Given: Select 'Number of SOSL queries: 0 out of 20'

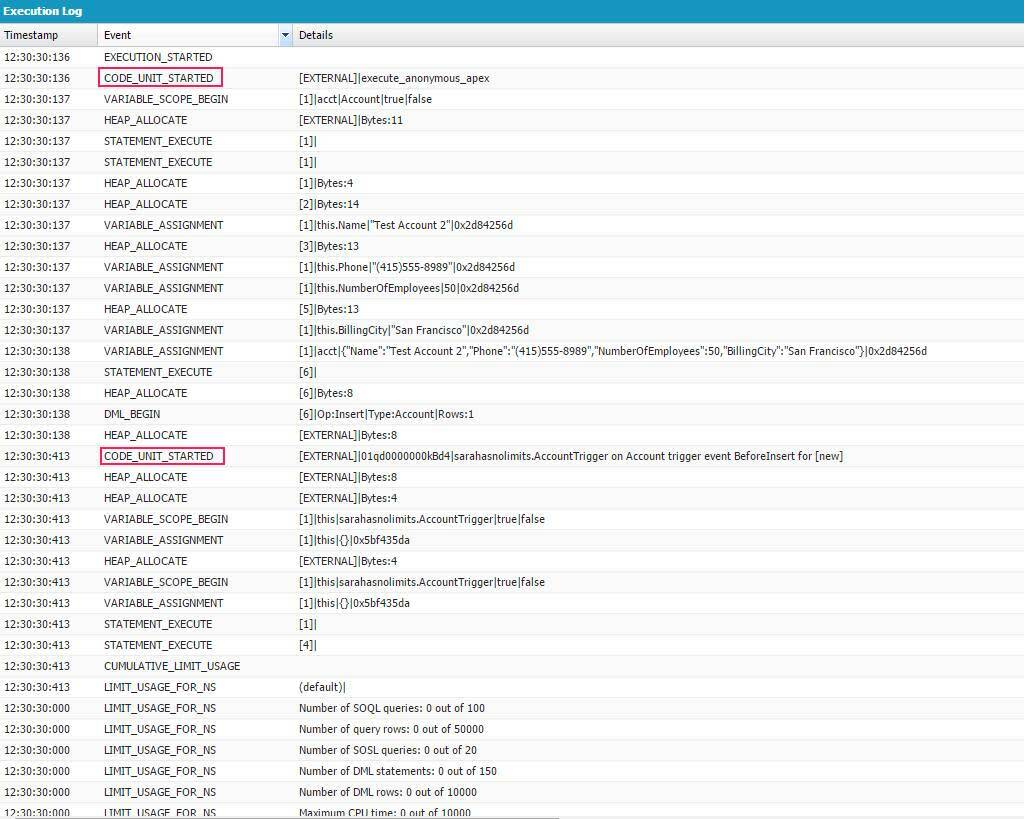Looking at the screenshot, I should 388,750.
